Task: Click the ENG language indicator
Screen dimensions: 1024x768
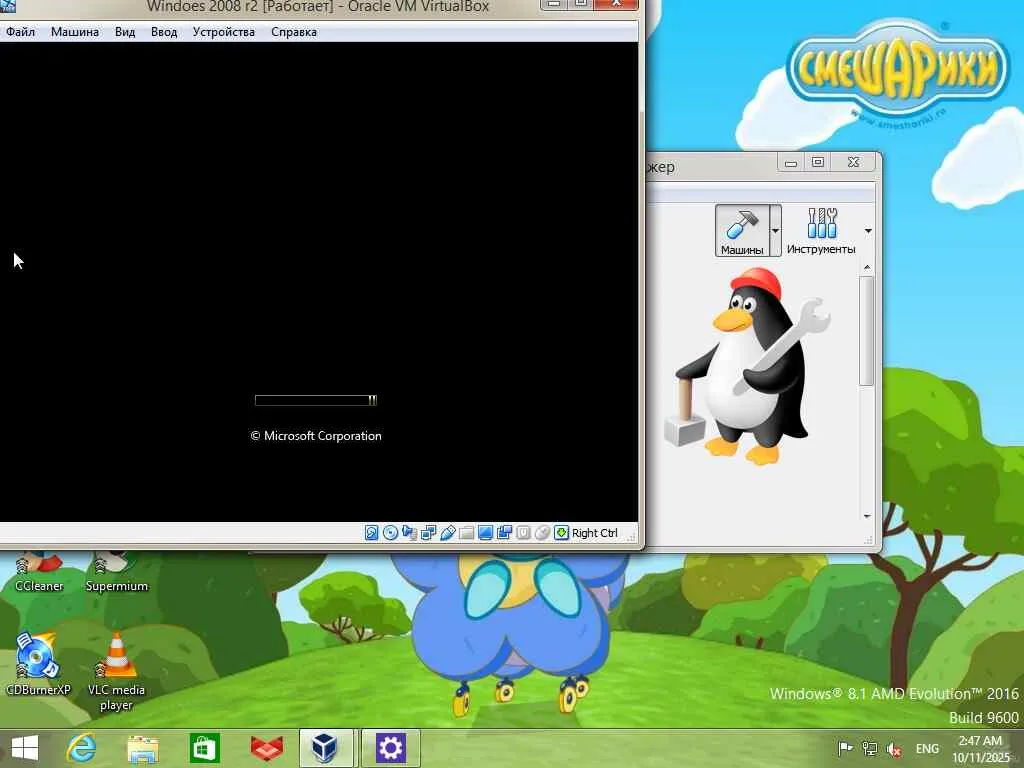Action: coord(927,748)
